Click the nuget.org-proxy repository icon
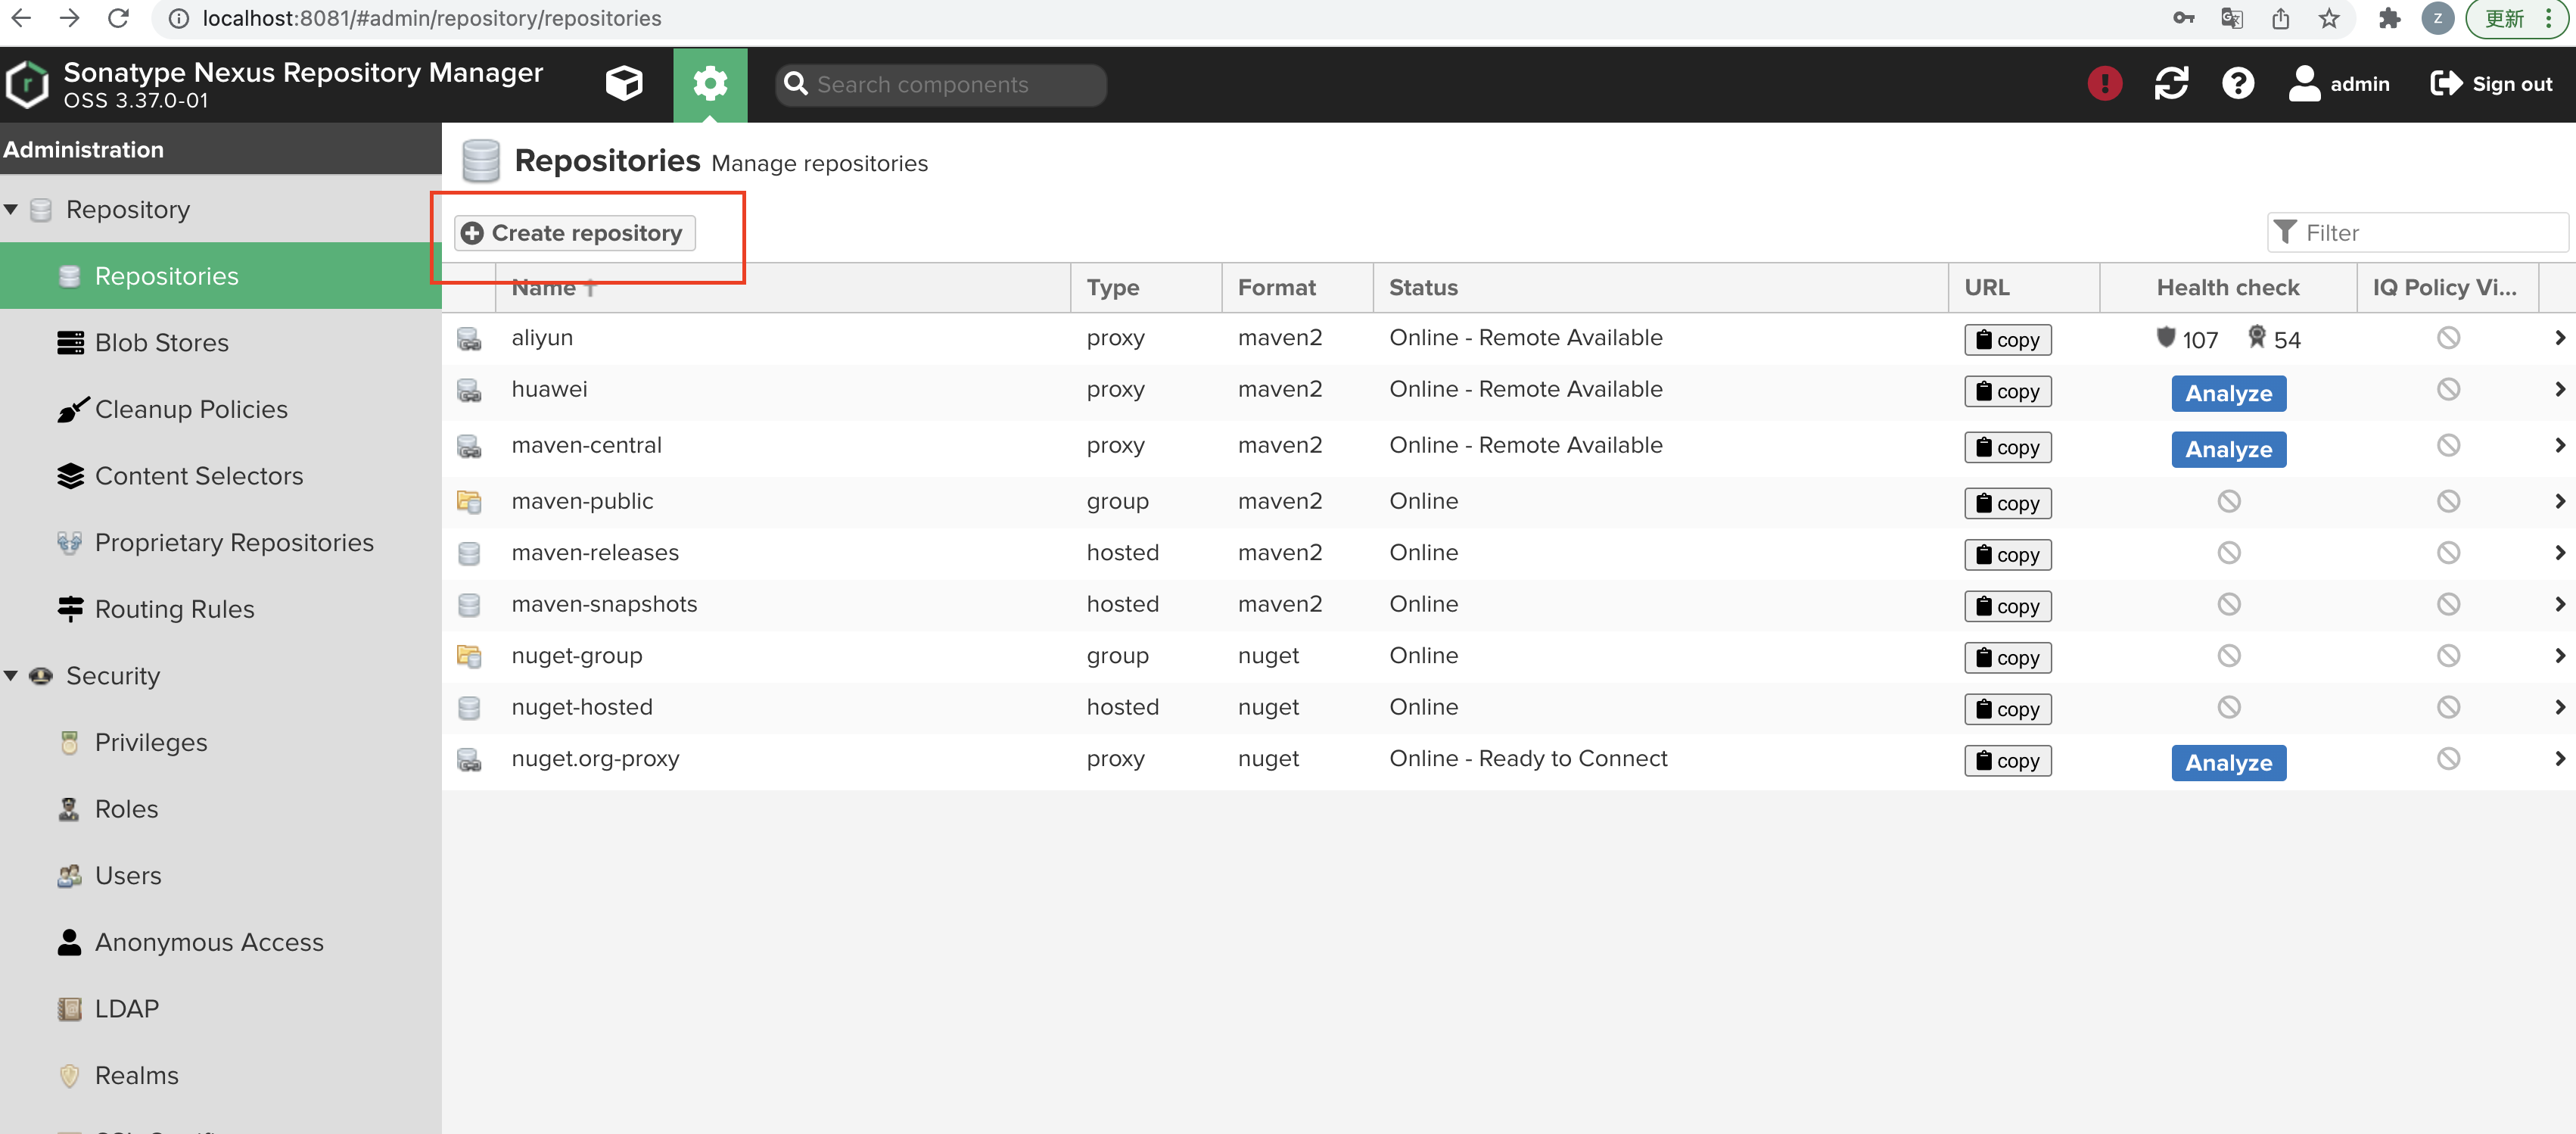The width and height of the screenshot is (2576, 1134). 469,759
